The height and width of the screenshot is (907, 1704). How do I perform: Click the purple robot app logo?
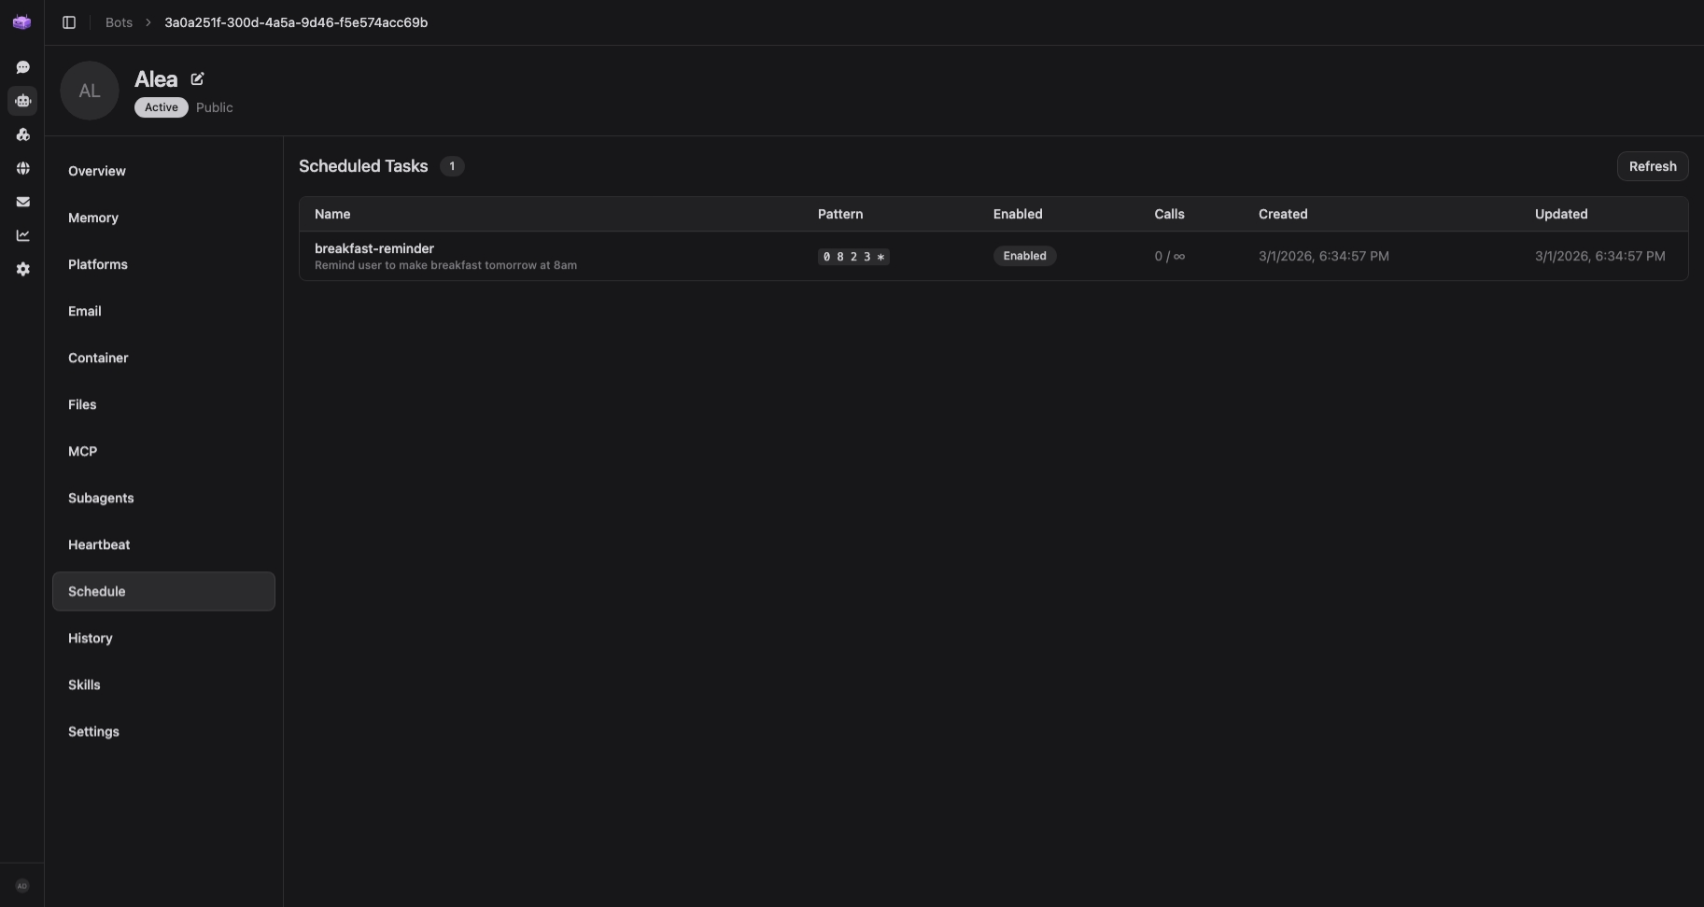(22, 22)
